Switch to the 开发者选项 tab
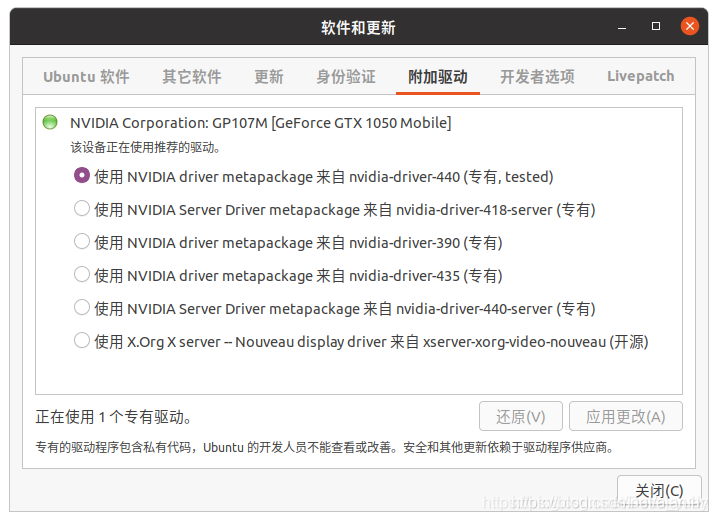718x521 pixels. coord(537,76)
